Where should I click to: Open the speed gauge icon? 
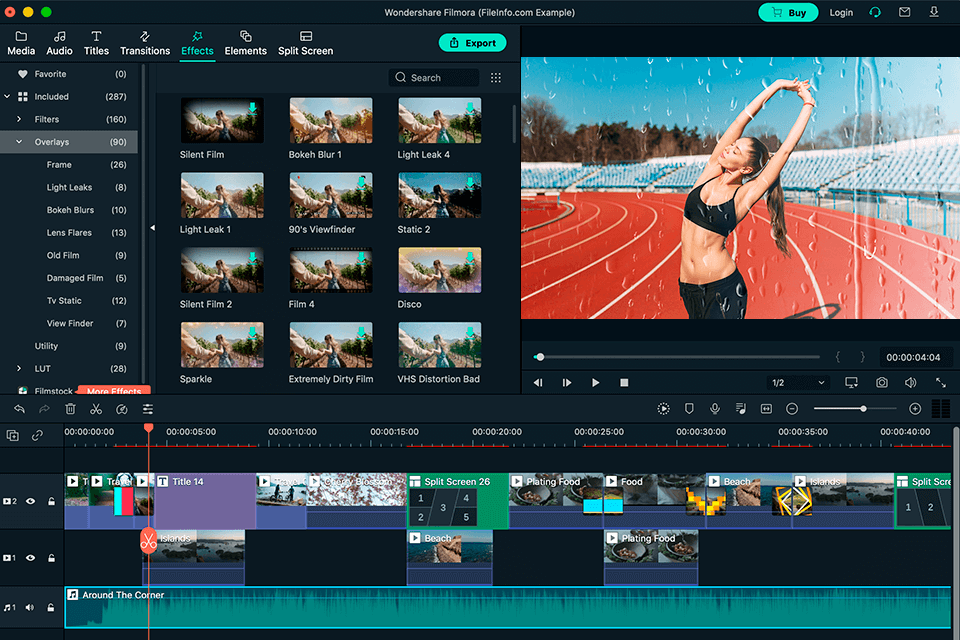(x=122, y=409)
